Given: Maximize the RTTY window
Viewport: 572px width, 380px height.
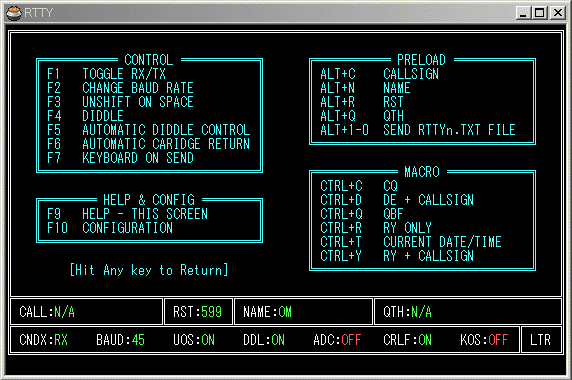Looking at the screenshot, I should click(x=539, y=13).
